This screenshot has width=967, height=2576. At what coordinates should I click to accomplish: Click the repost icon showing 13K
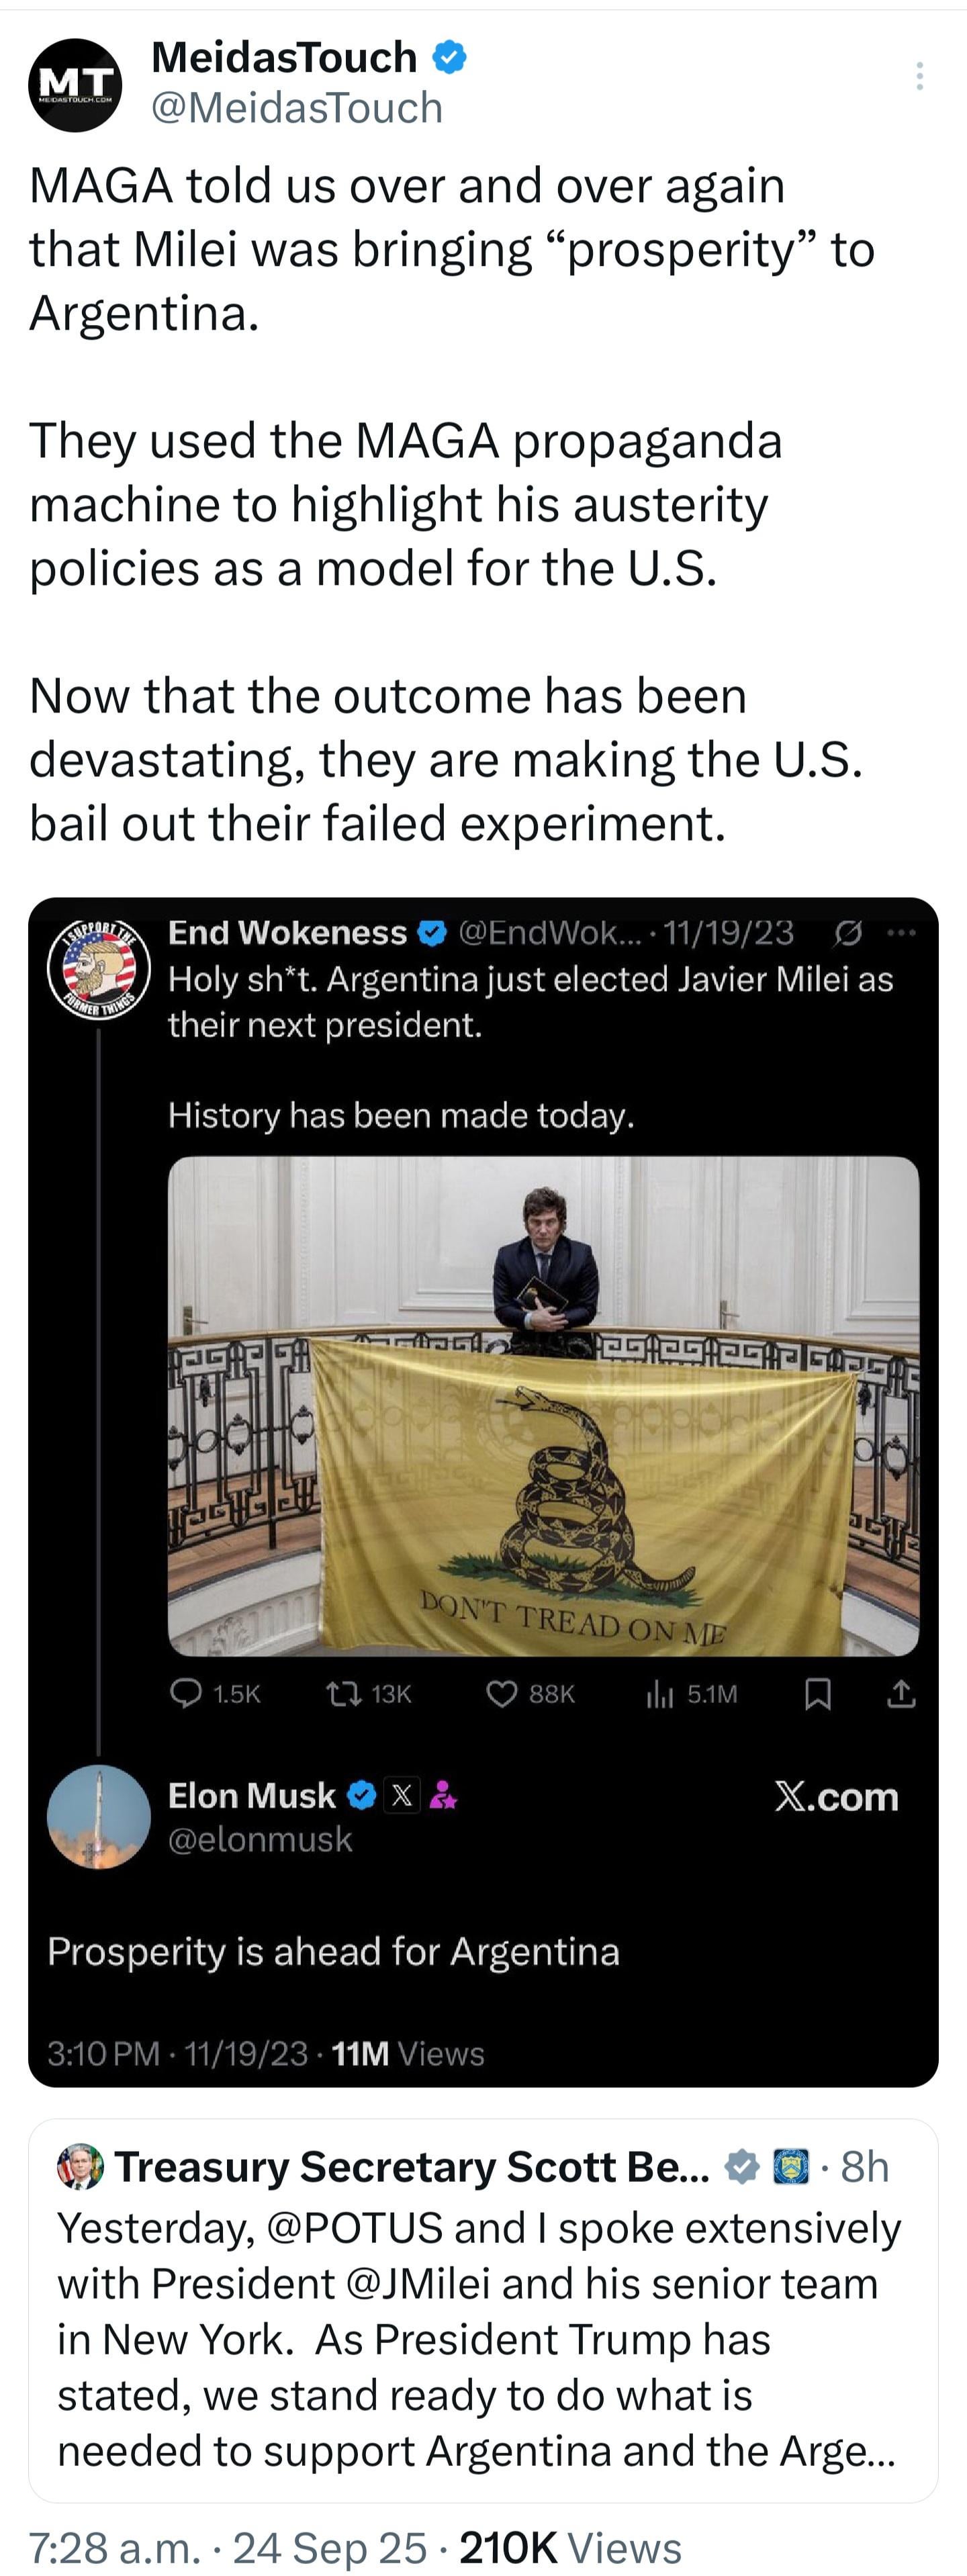[345, 1693]
